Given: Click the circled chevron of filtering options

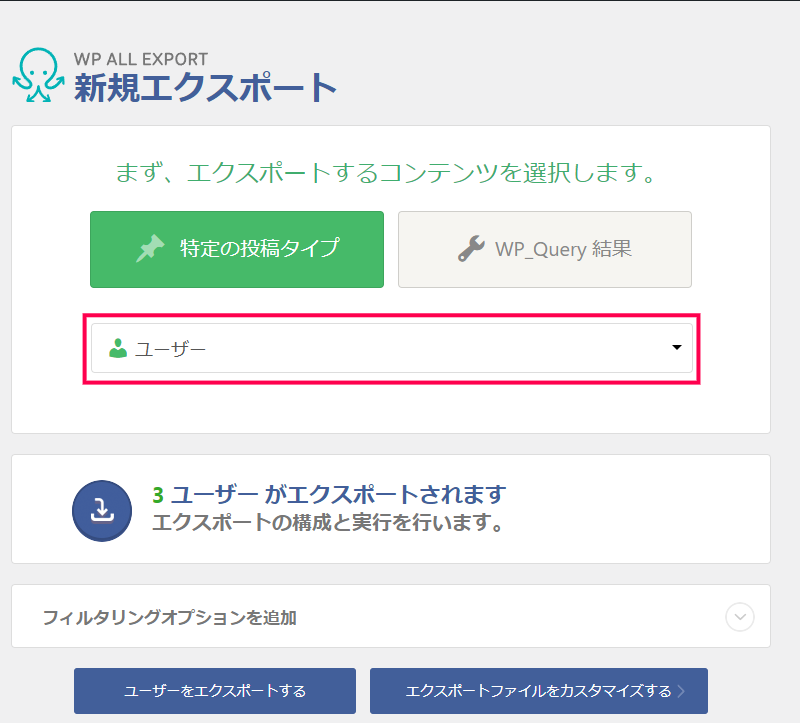Looking at the screenshot, I should point(740,617).
